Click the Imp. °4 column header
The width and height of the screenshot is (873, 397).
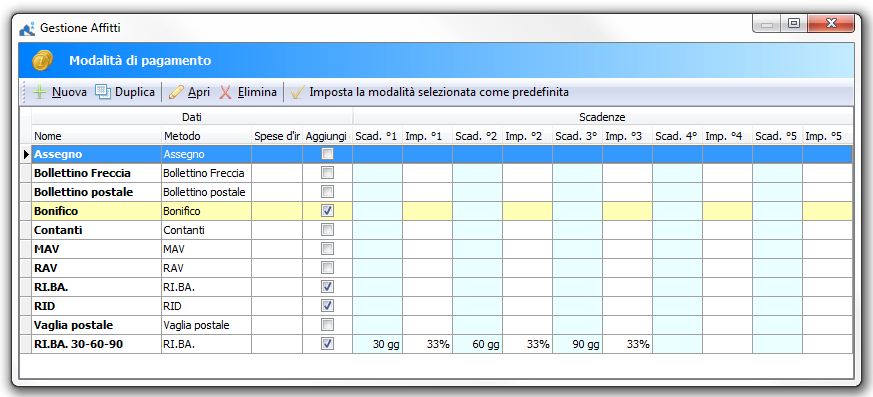[728, 136]
